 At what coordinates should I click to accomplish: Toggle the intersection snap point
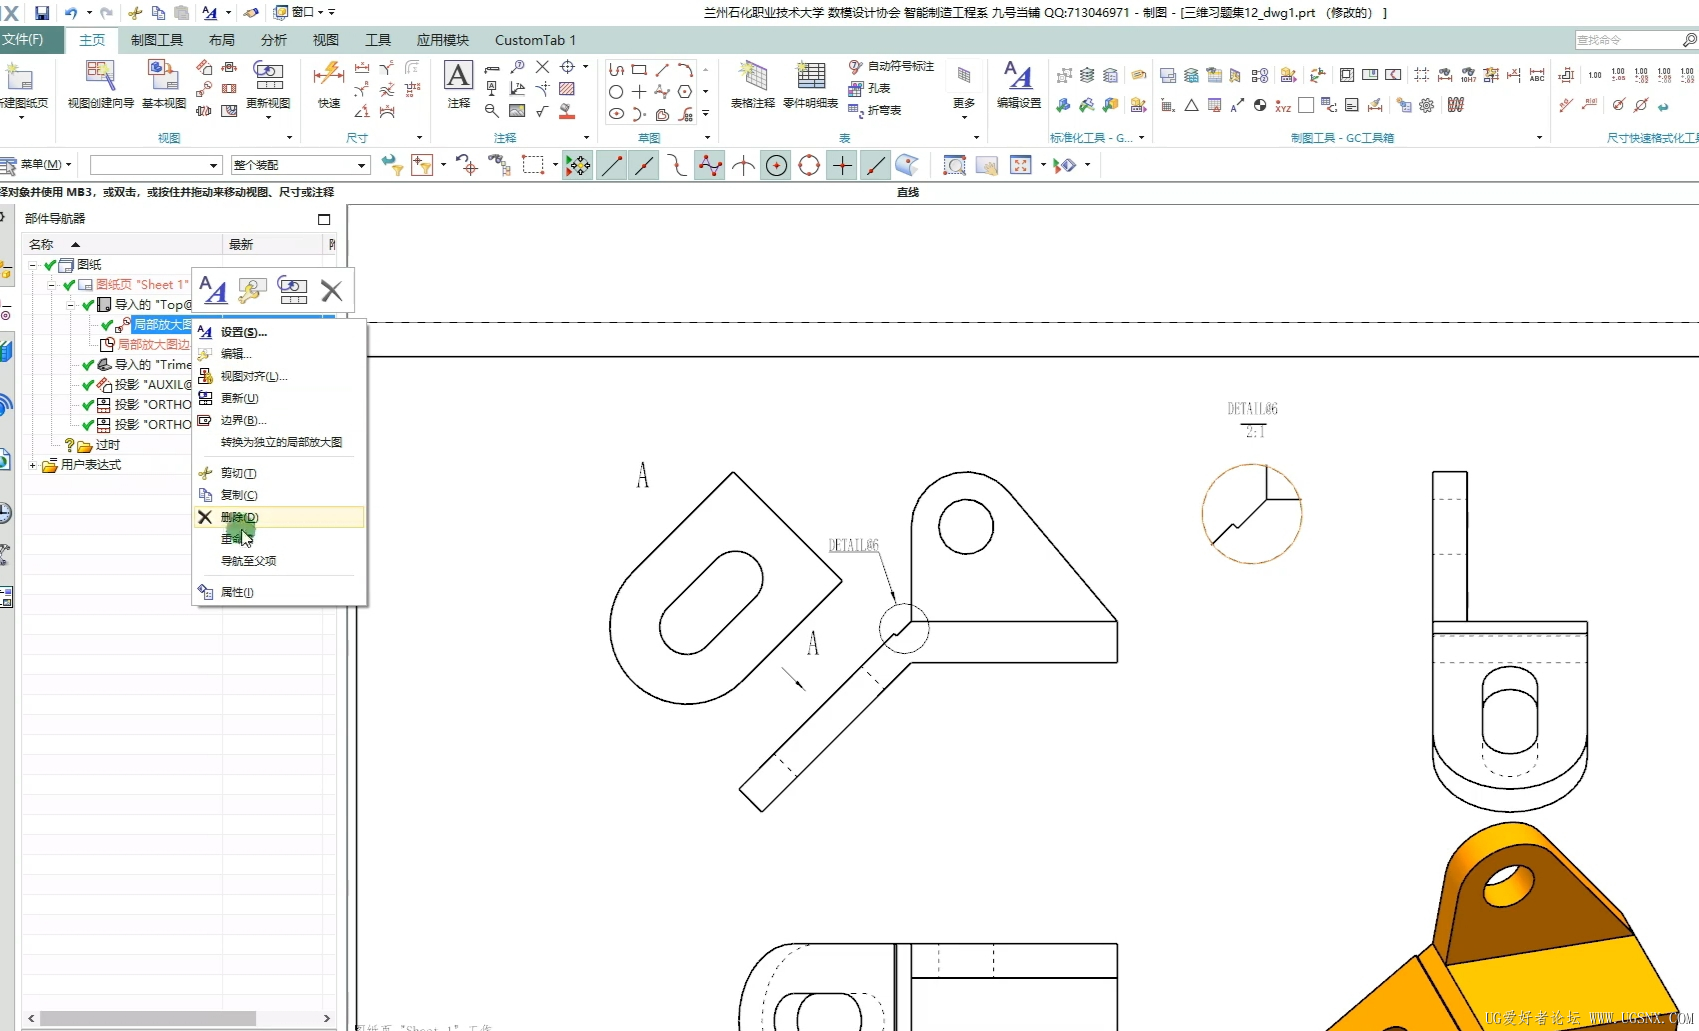coord(743,165)
